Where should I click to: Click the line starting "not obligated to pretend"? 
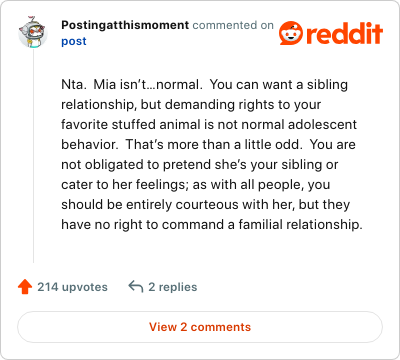(x=200, y=165)
